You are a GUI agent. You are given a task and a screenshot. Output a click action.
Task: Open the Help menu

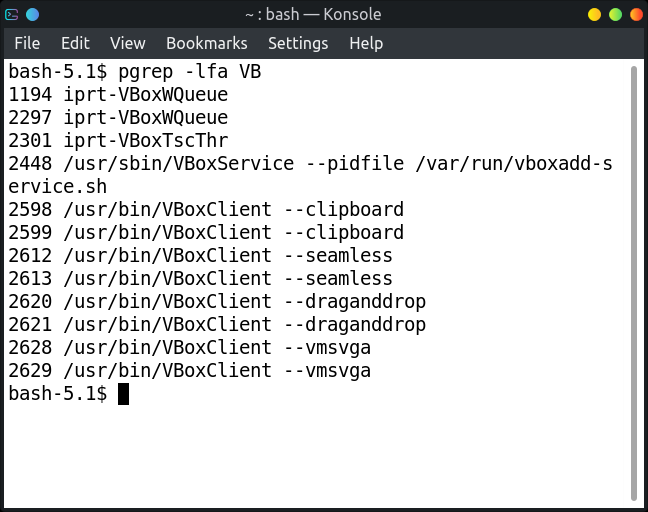point(366,43)
